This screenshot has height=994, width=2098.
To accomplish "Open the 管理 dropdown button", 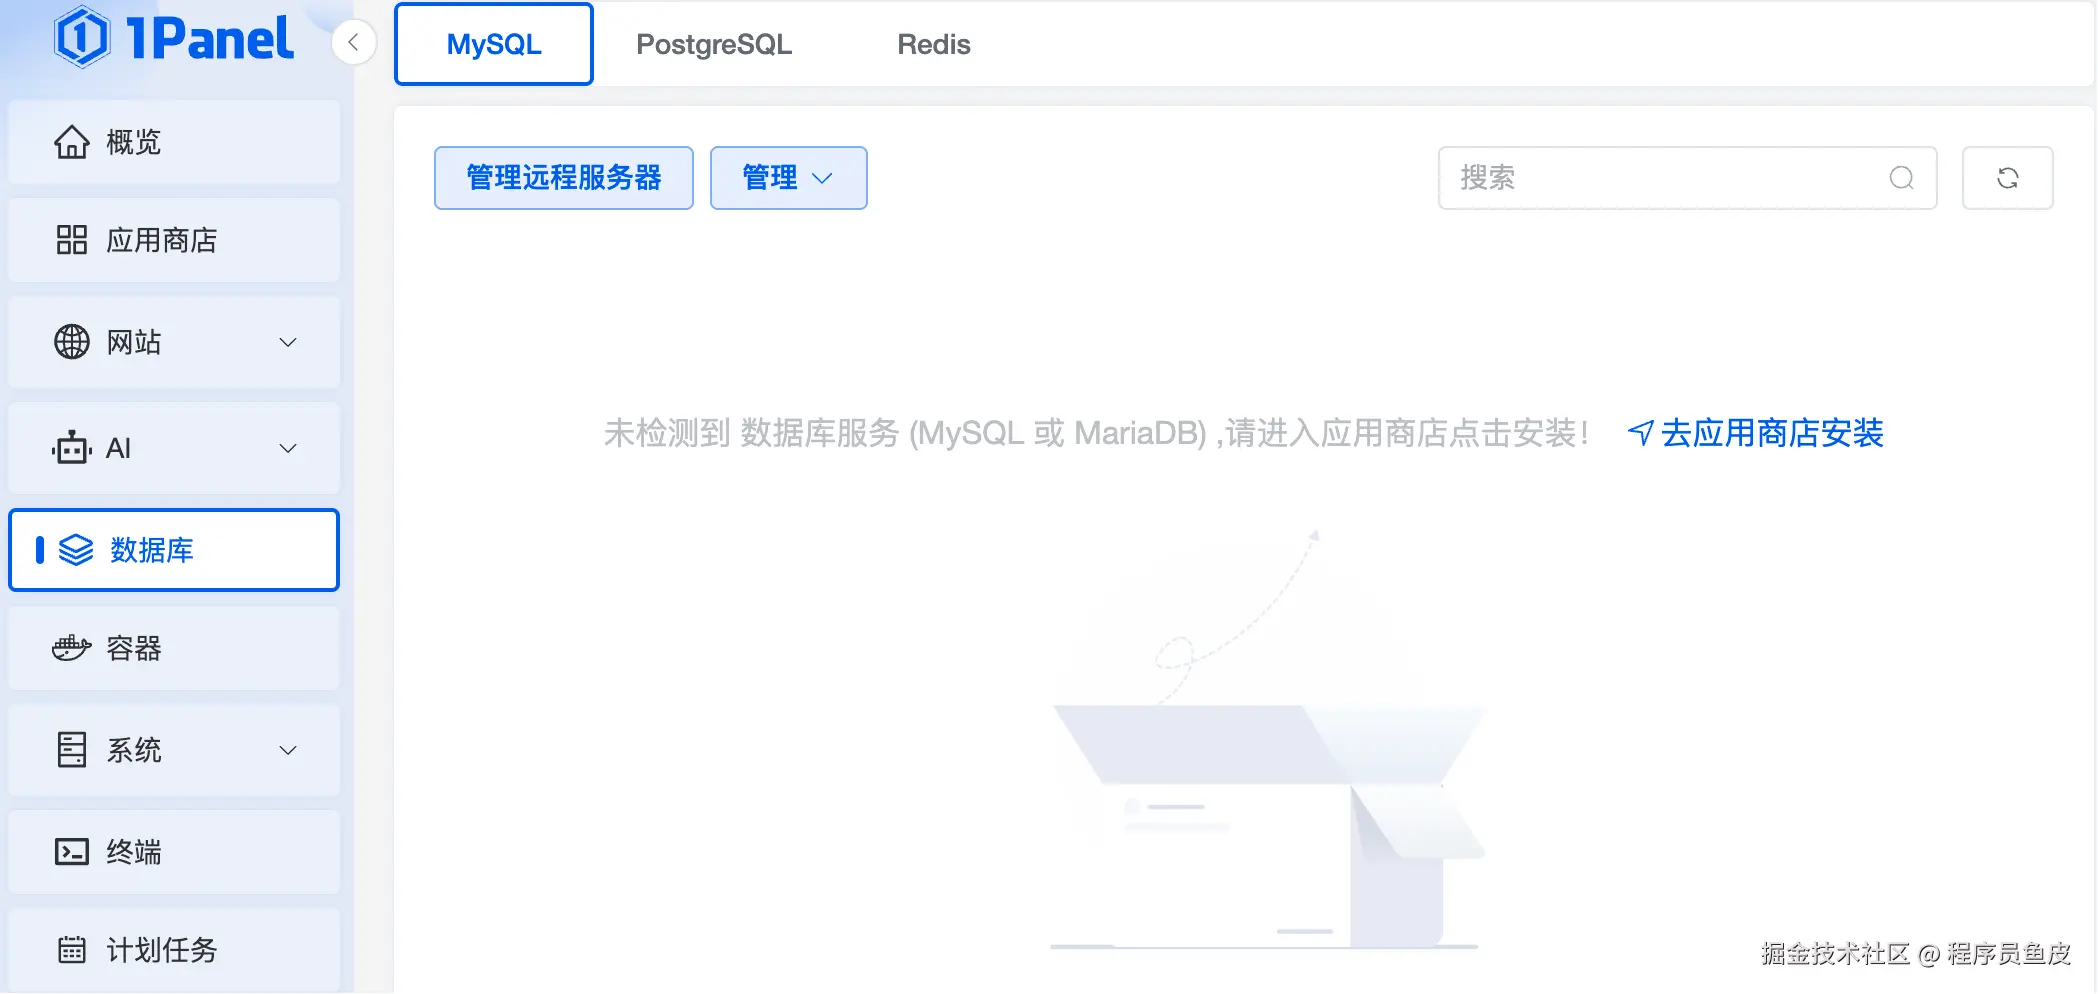I will (x=788, y=178).
